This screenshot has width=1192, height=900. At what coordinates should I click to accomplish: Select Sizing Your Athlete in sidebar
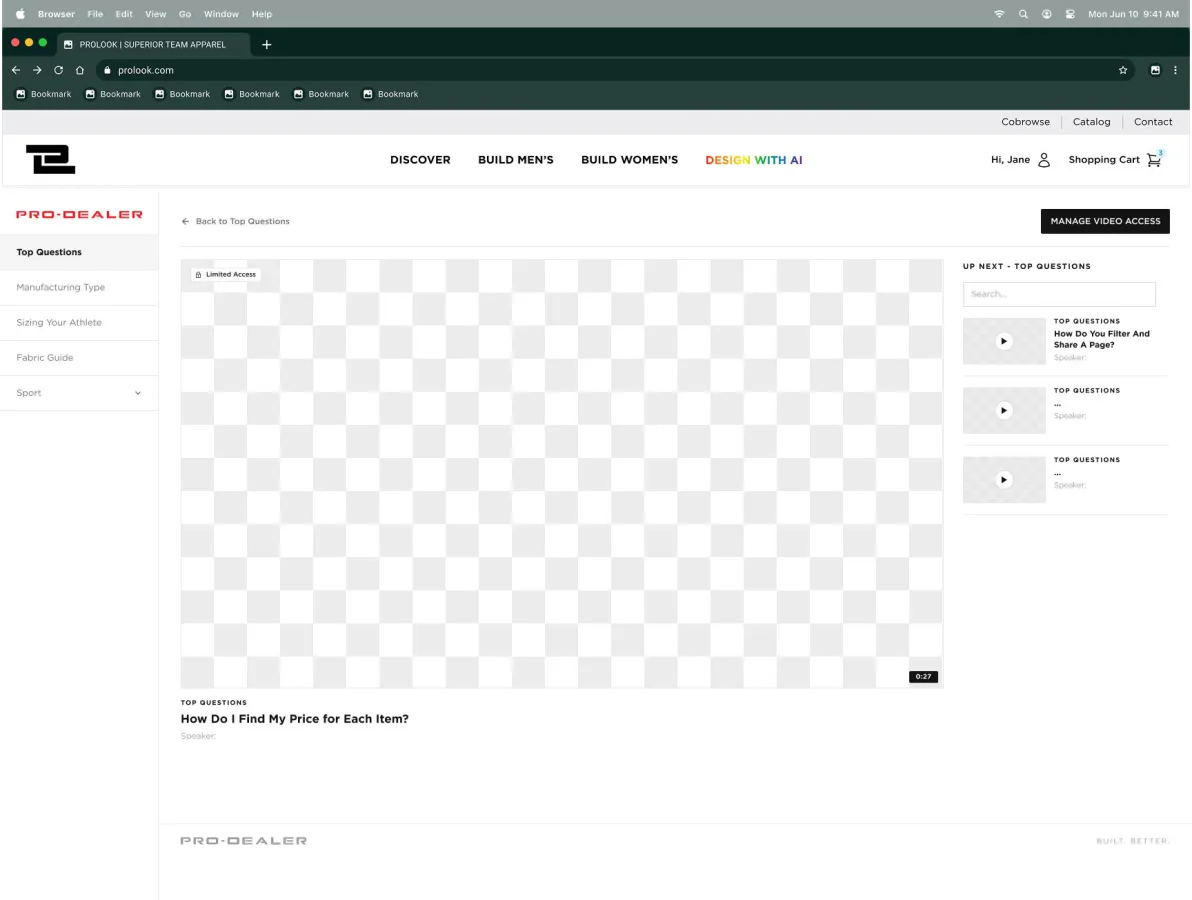point(79,322)
